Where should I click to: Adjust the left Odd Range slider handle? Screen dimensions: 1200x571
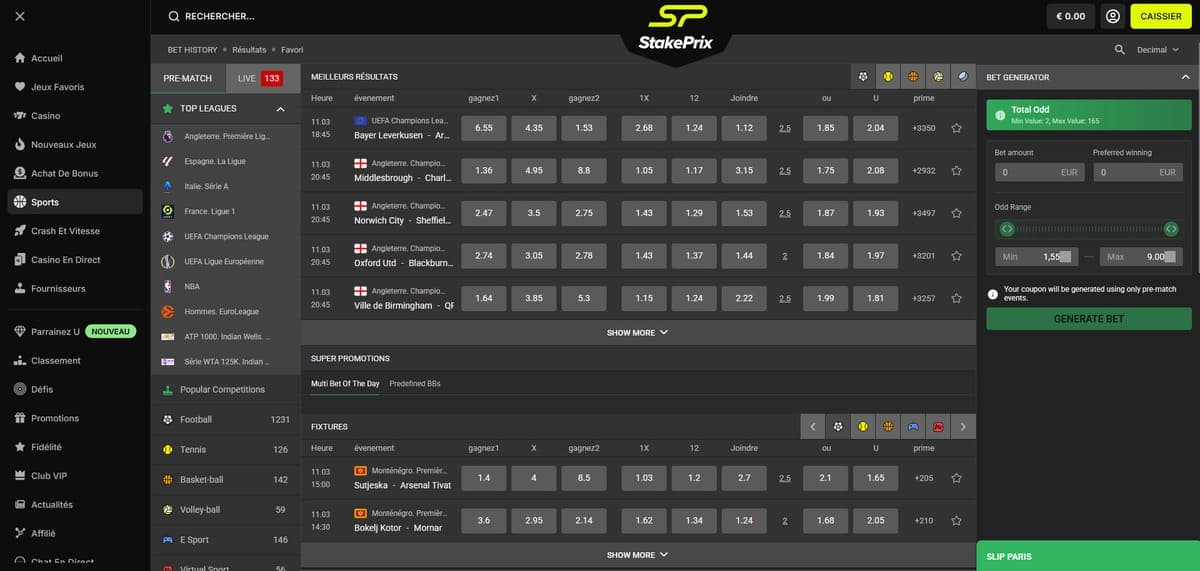pyautogui.click(x=1007, y=229)
